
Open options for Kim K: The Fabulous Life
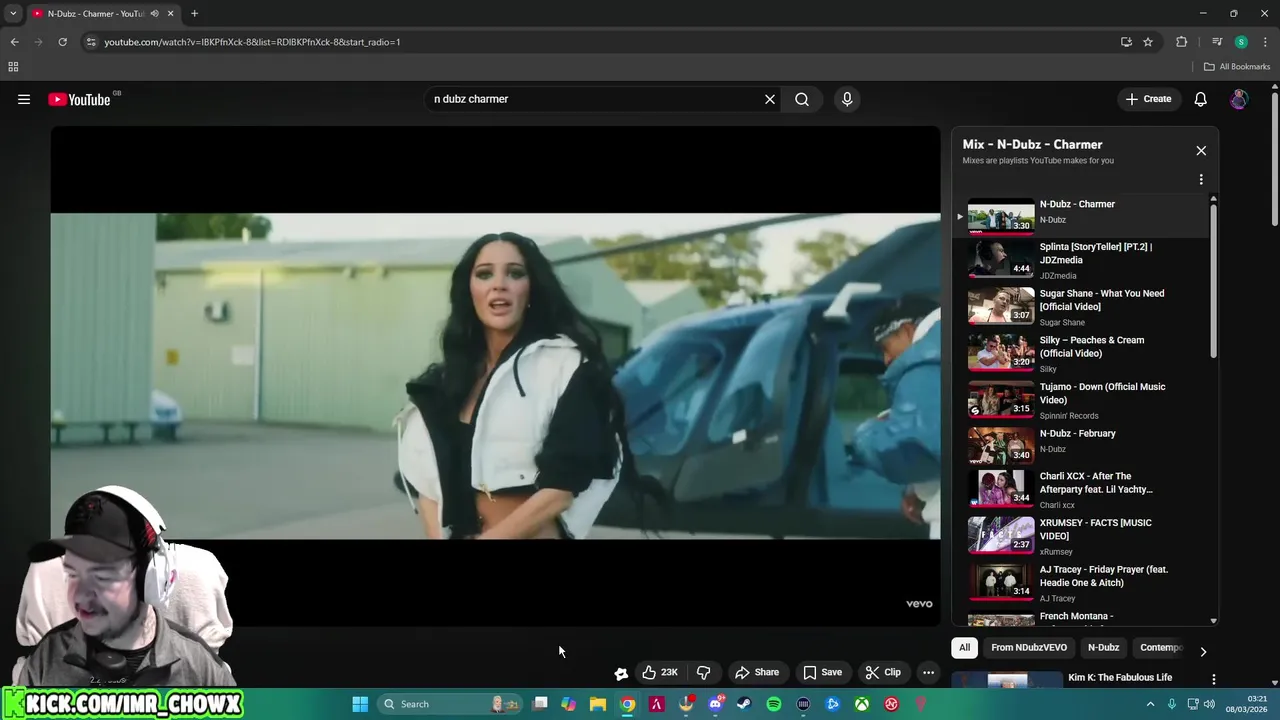point(1213,680)
